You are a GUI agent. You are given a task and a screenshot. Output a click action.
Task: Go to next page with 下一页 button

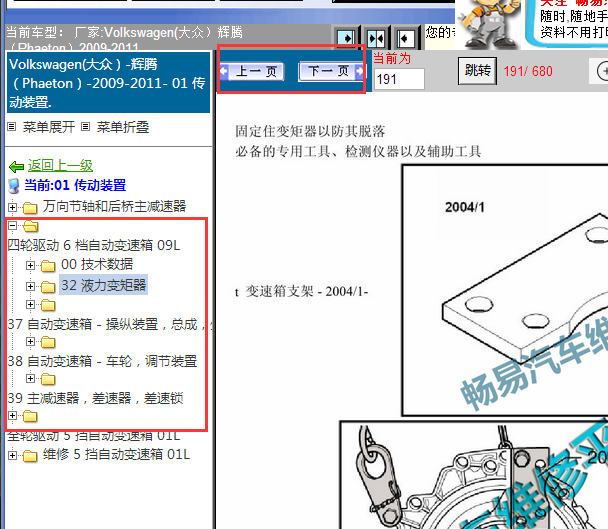330,71
